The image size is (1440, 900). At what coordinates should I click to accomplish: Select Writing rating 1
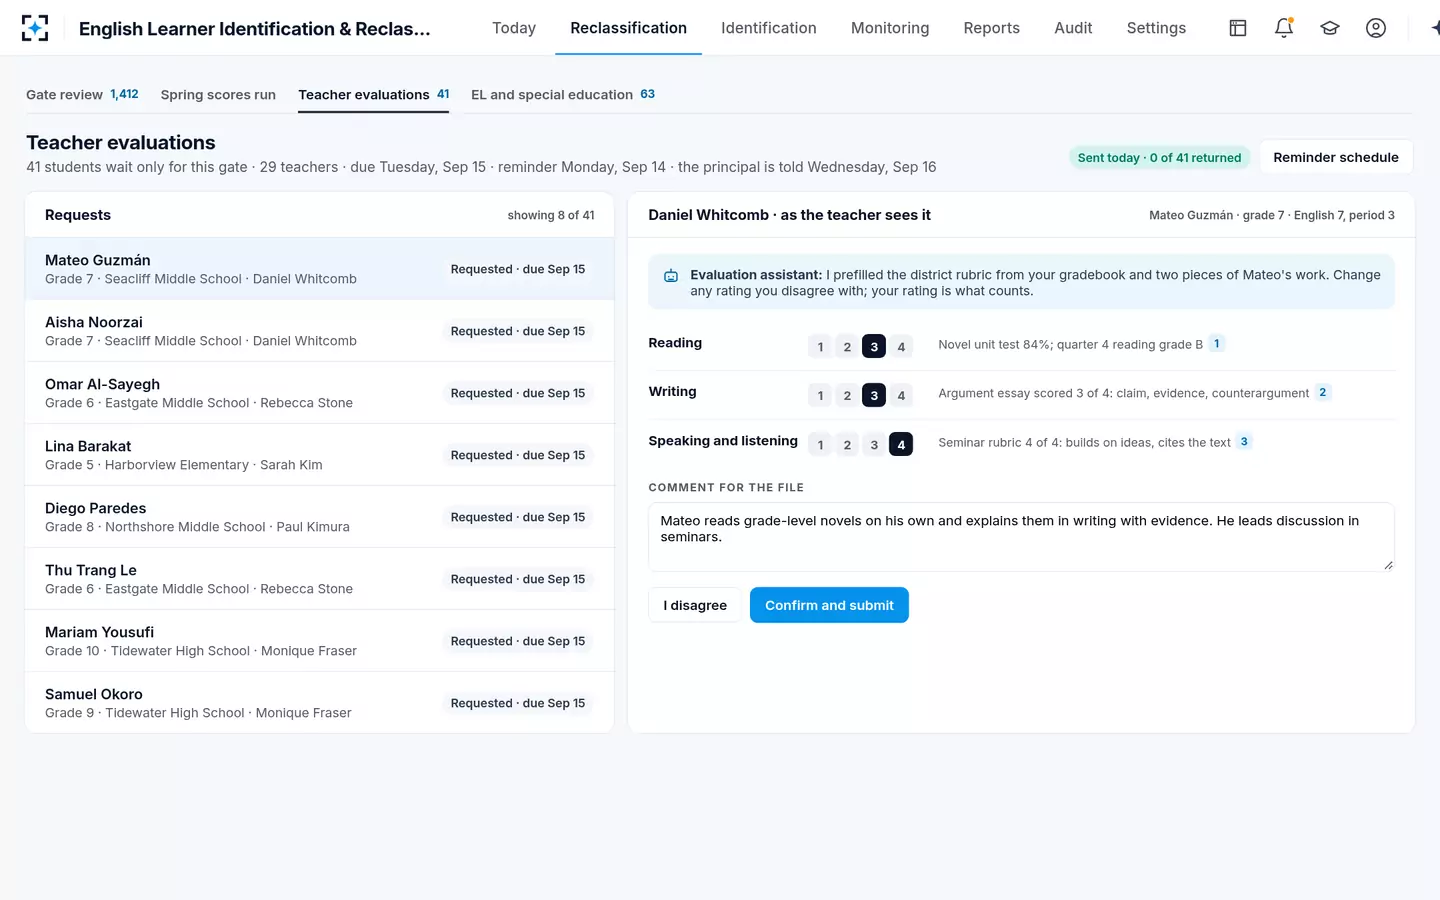click(x=820, y=396)
